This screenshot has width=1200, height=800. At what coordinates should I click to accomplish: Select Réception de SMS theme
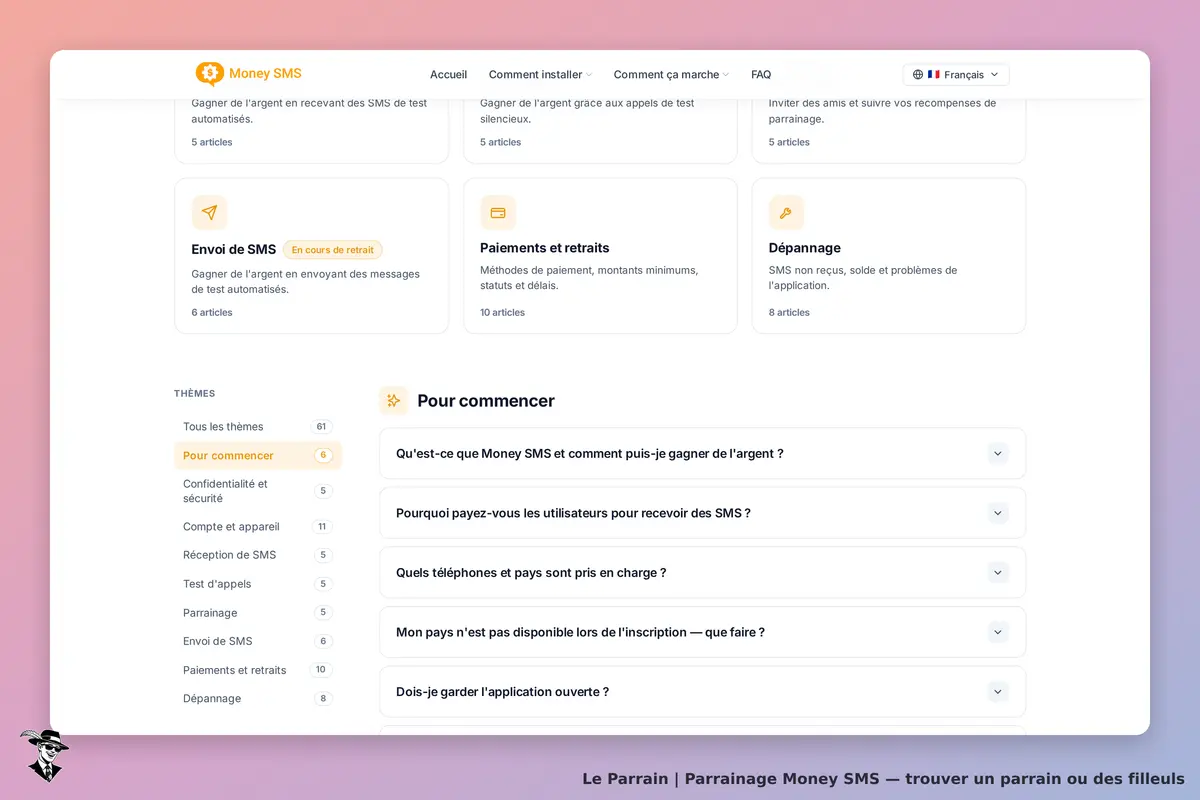258,555
